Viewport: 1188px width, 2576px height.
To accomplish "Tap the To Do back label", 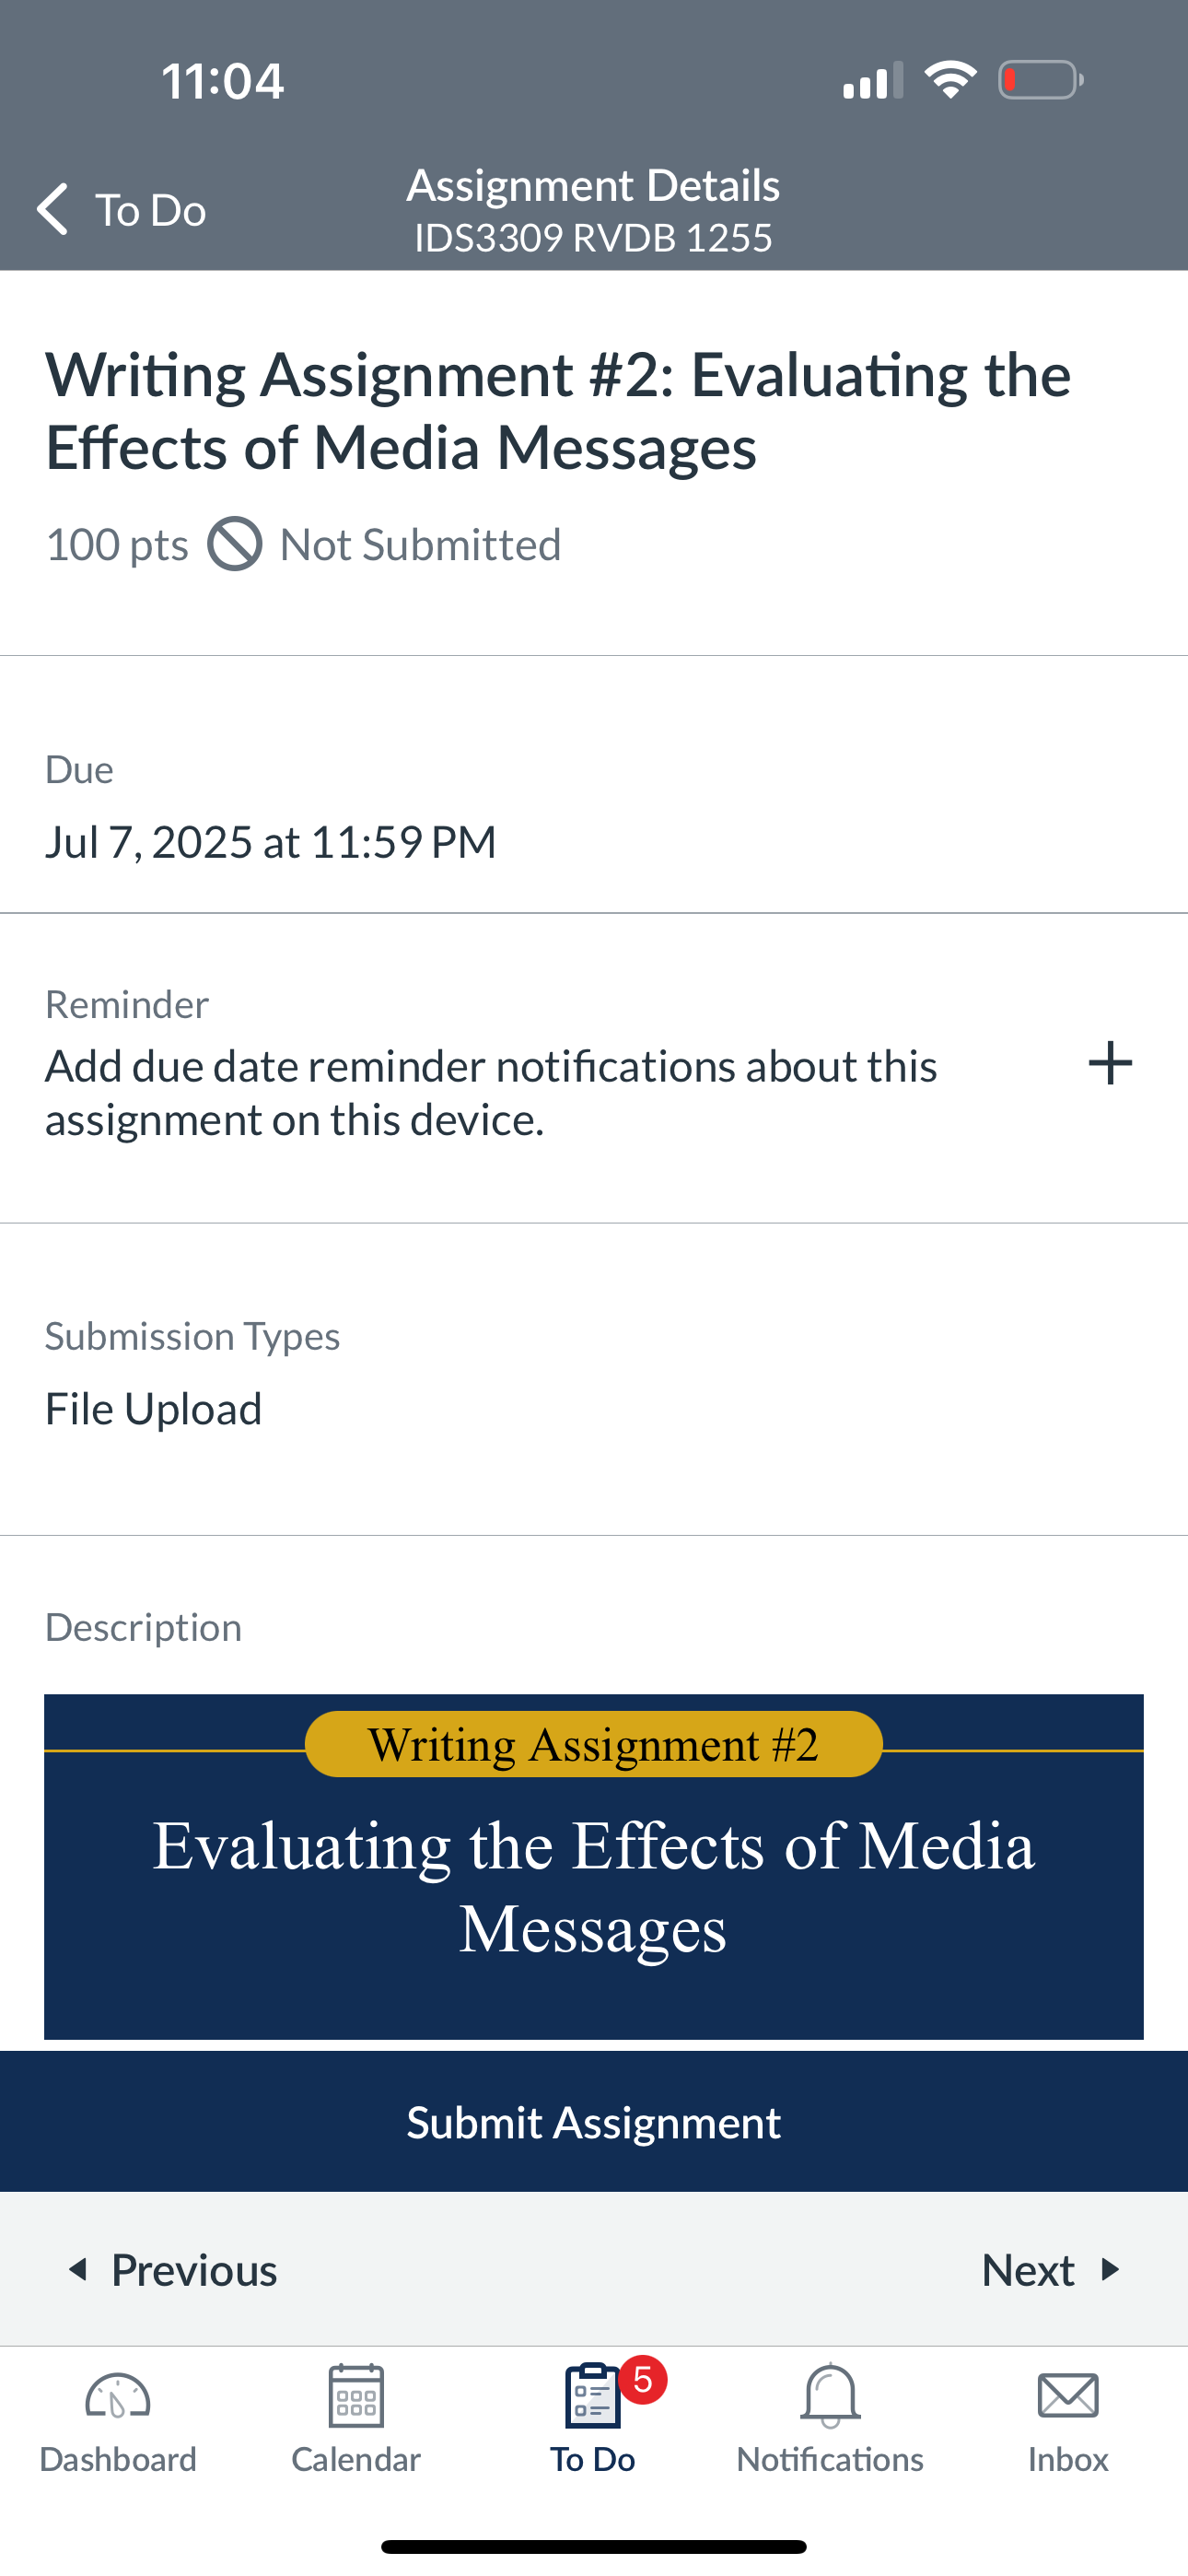I will [151, 210].
